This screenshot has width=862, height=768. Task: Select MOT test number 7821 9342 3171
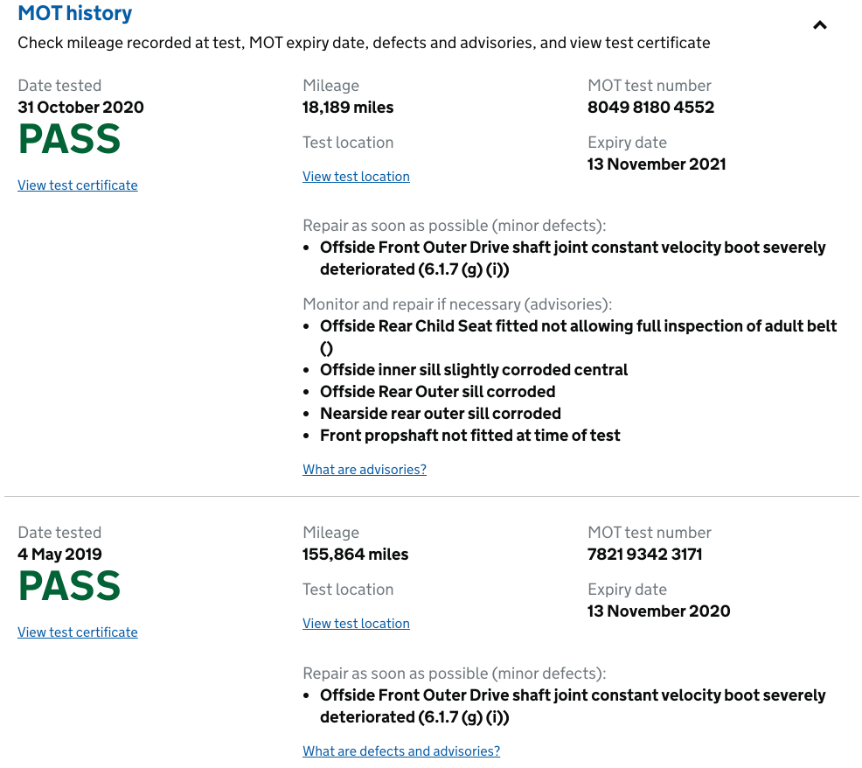tap(644, 555)
